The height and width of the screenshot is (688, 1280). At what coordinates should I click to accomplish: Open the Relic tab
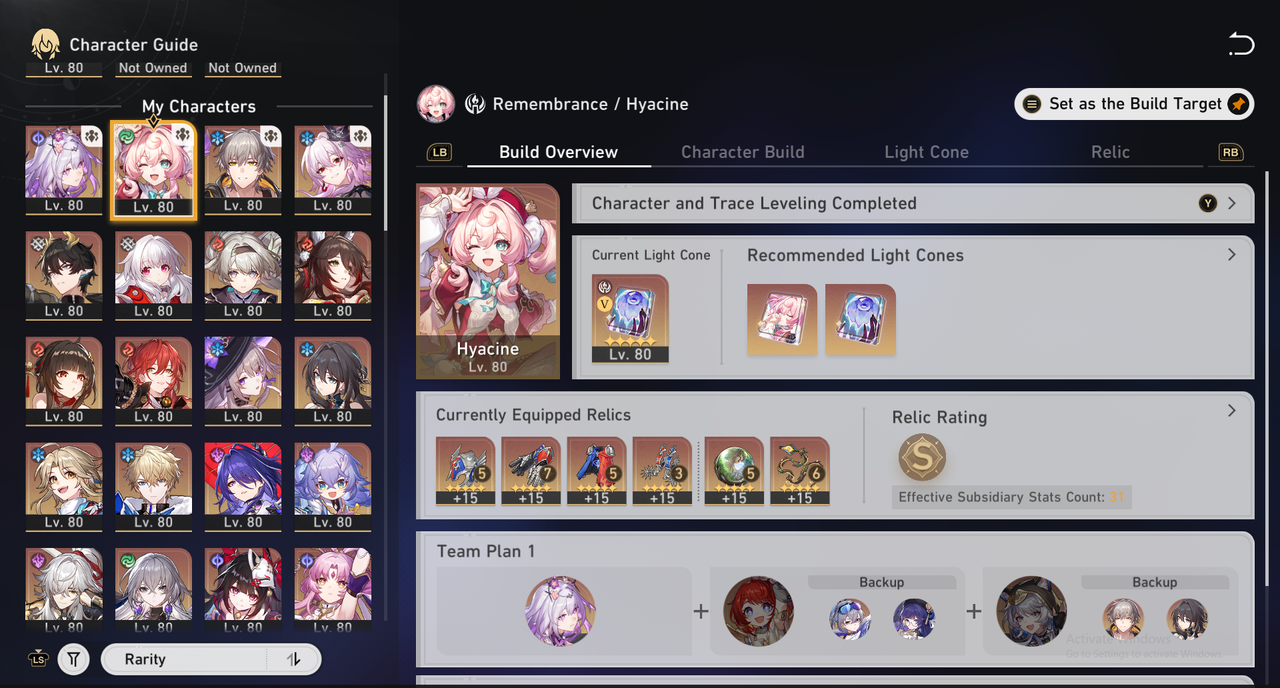pos(1110,152)
